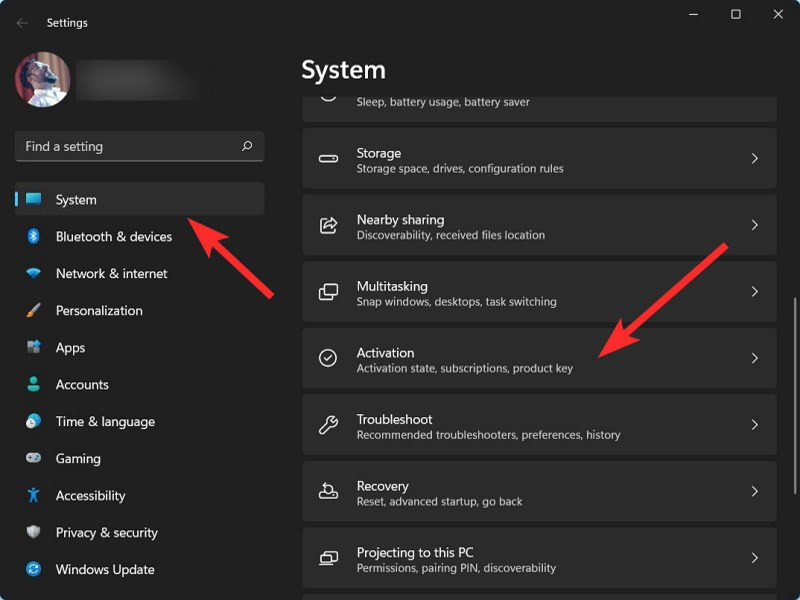
Task: Select the Windows Update icon
Action: pyautogui.click(x=35, y=569)
